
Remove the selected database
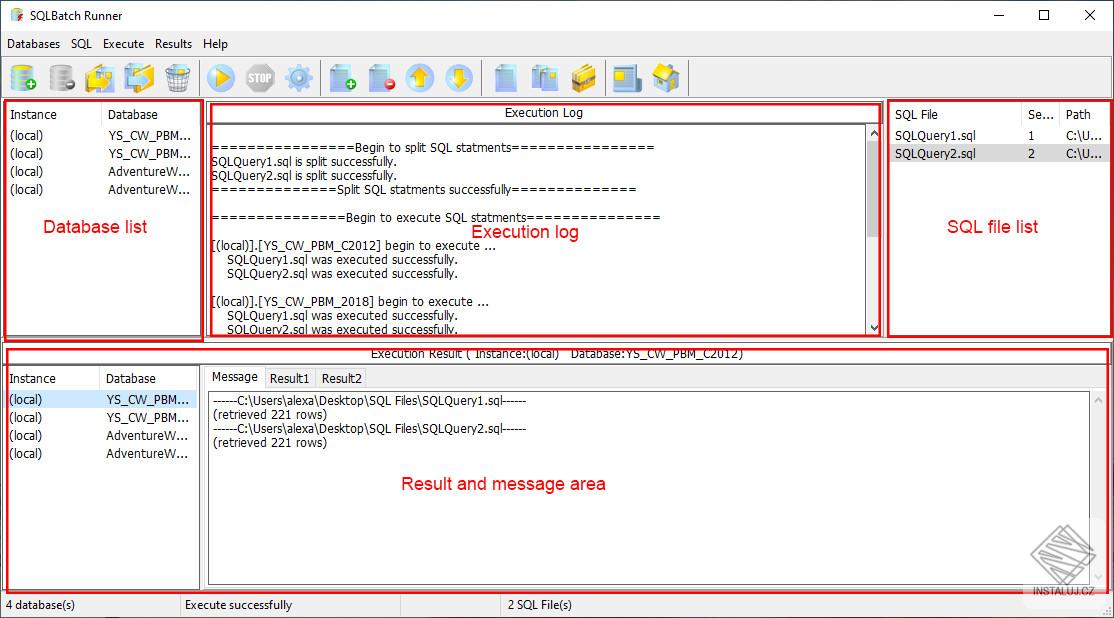[x=60, y=78]
